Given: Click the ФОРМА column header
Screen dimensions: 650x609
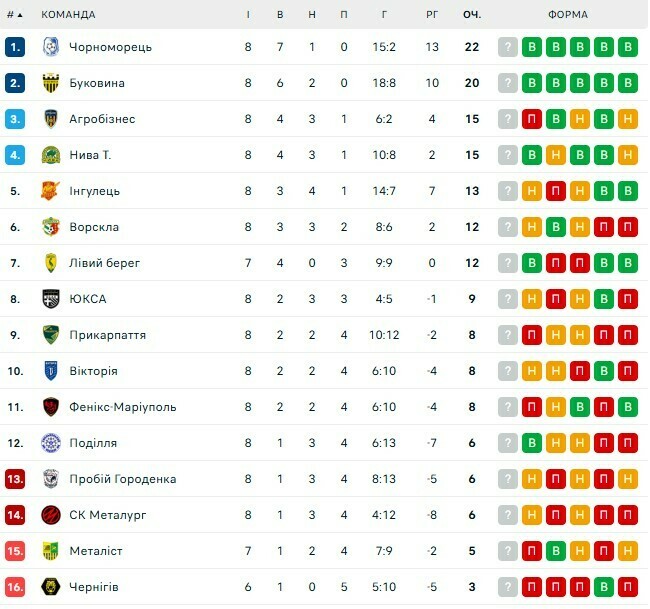Looking at the screenshot, I should [568, 14].
